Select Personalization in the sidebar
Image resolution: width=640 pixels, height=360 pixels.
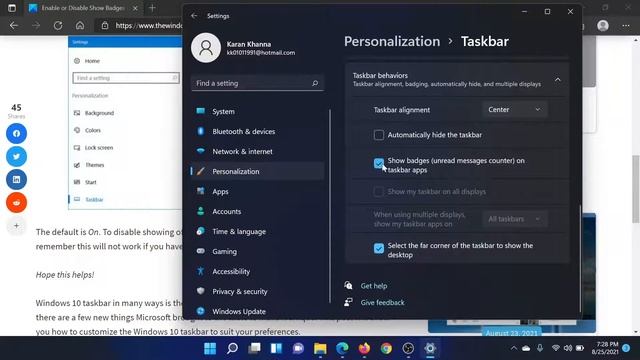(x=258, y=171)
